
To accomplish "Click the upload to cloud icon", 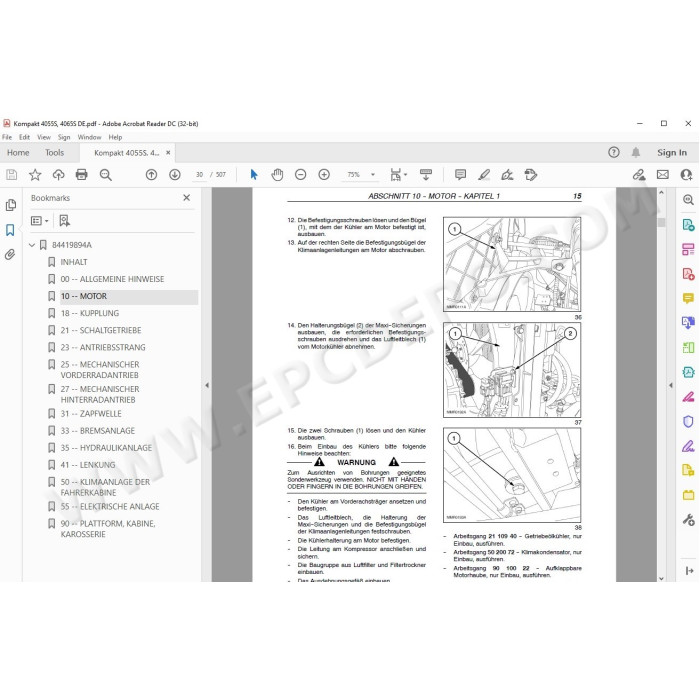I will coord(58,175).
